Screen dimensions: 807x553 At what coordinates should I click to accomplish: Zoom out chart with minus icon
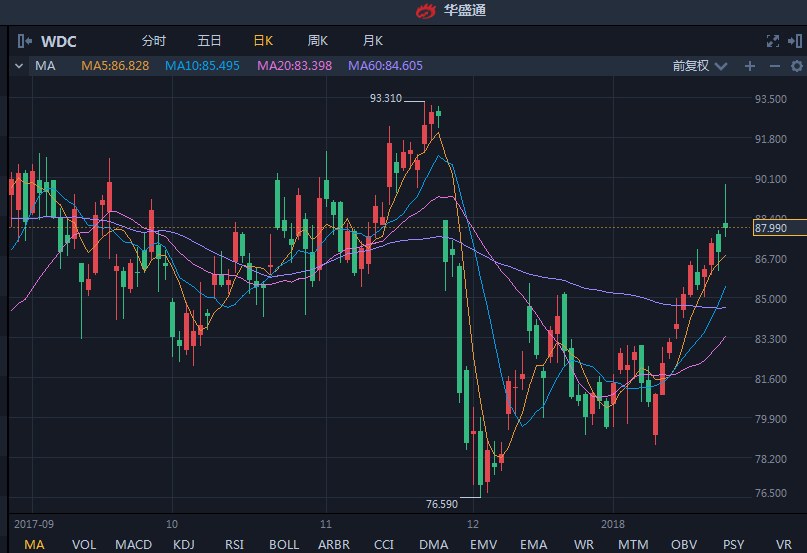[x=775, y=66]
